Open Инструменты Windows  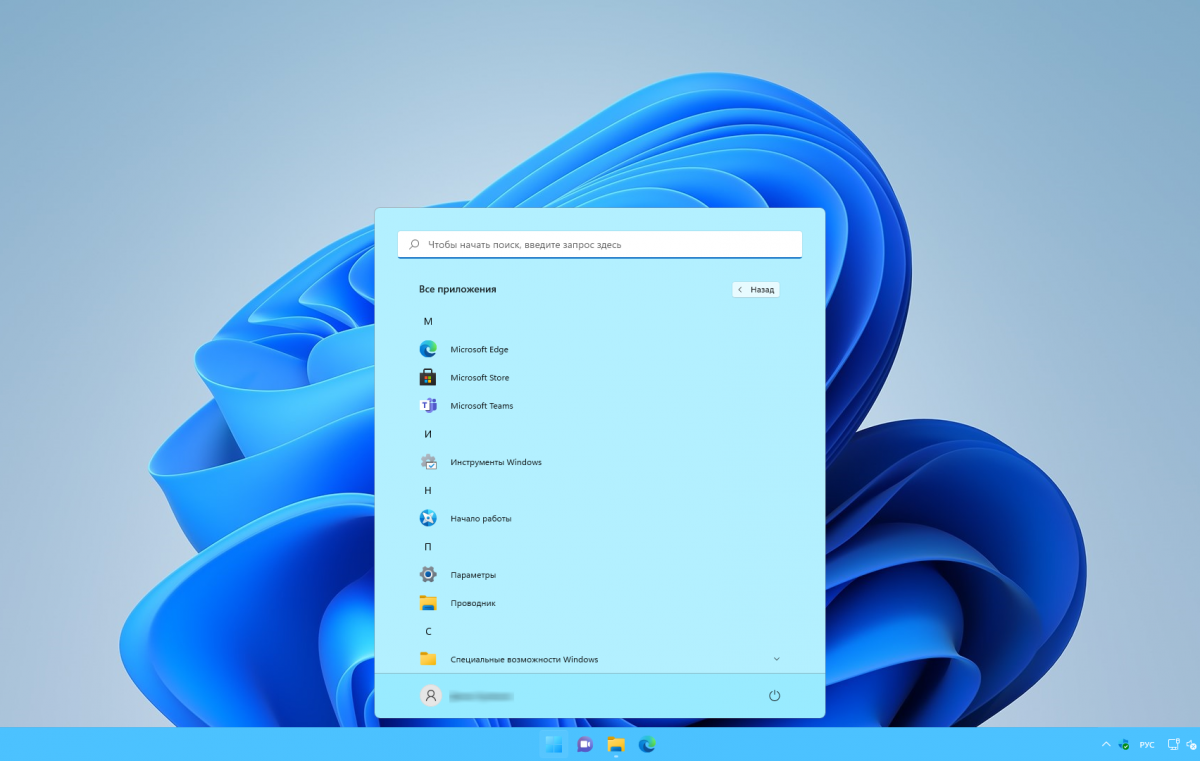[495, 462]
